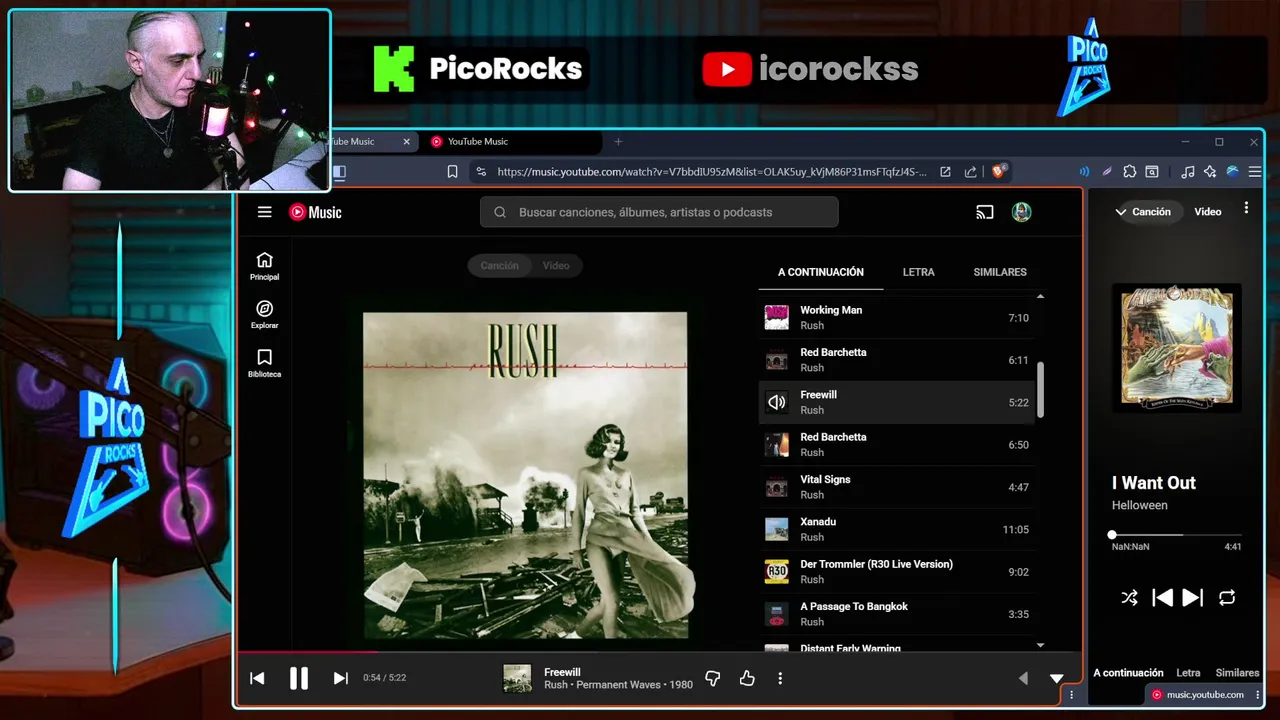Open side panel Similares tab
Image resolution: width=1280 pixels, height=720 pixels.
click(x=1237, y=673)
